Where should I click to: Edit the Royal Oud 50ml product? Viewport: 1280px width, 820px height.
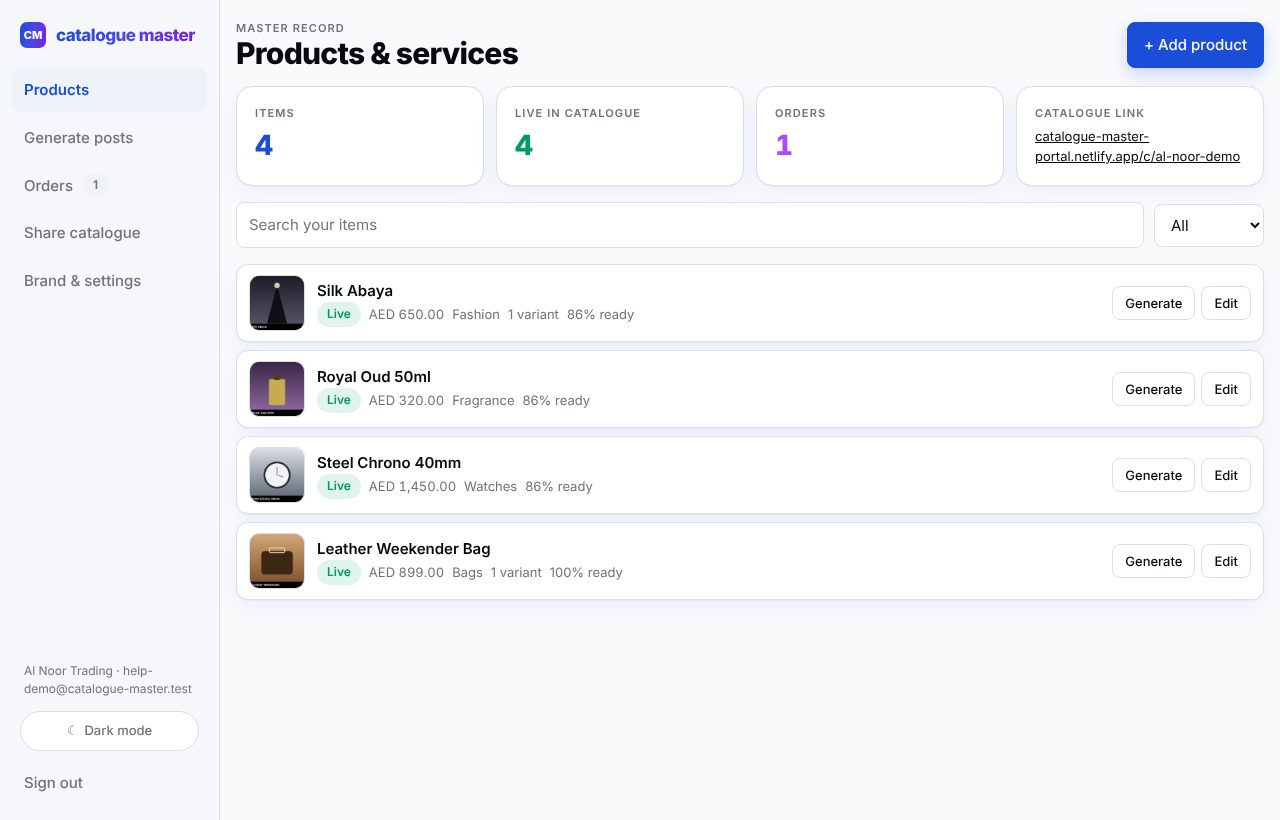pos(1226,389)
